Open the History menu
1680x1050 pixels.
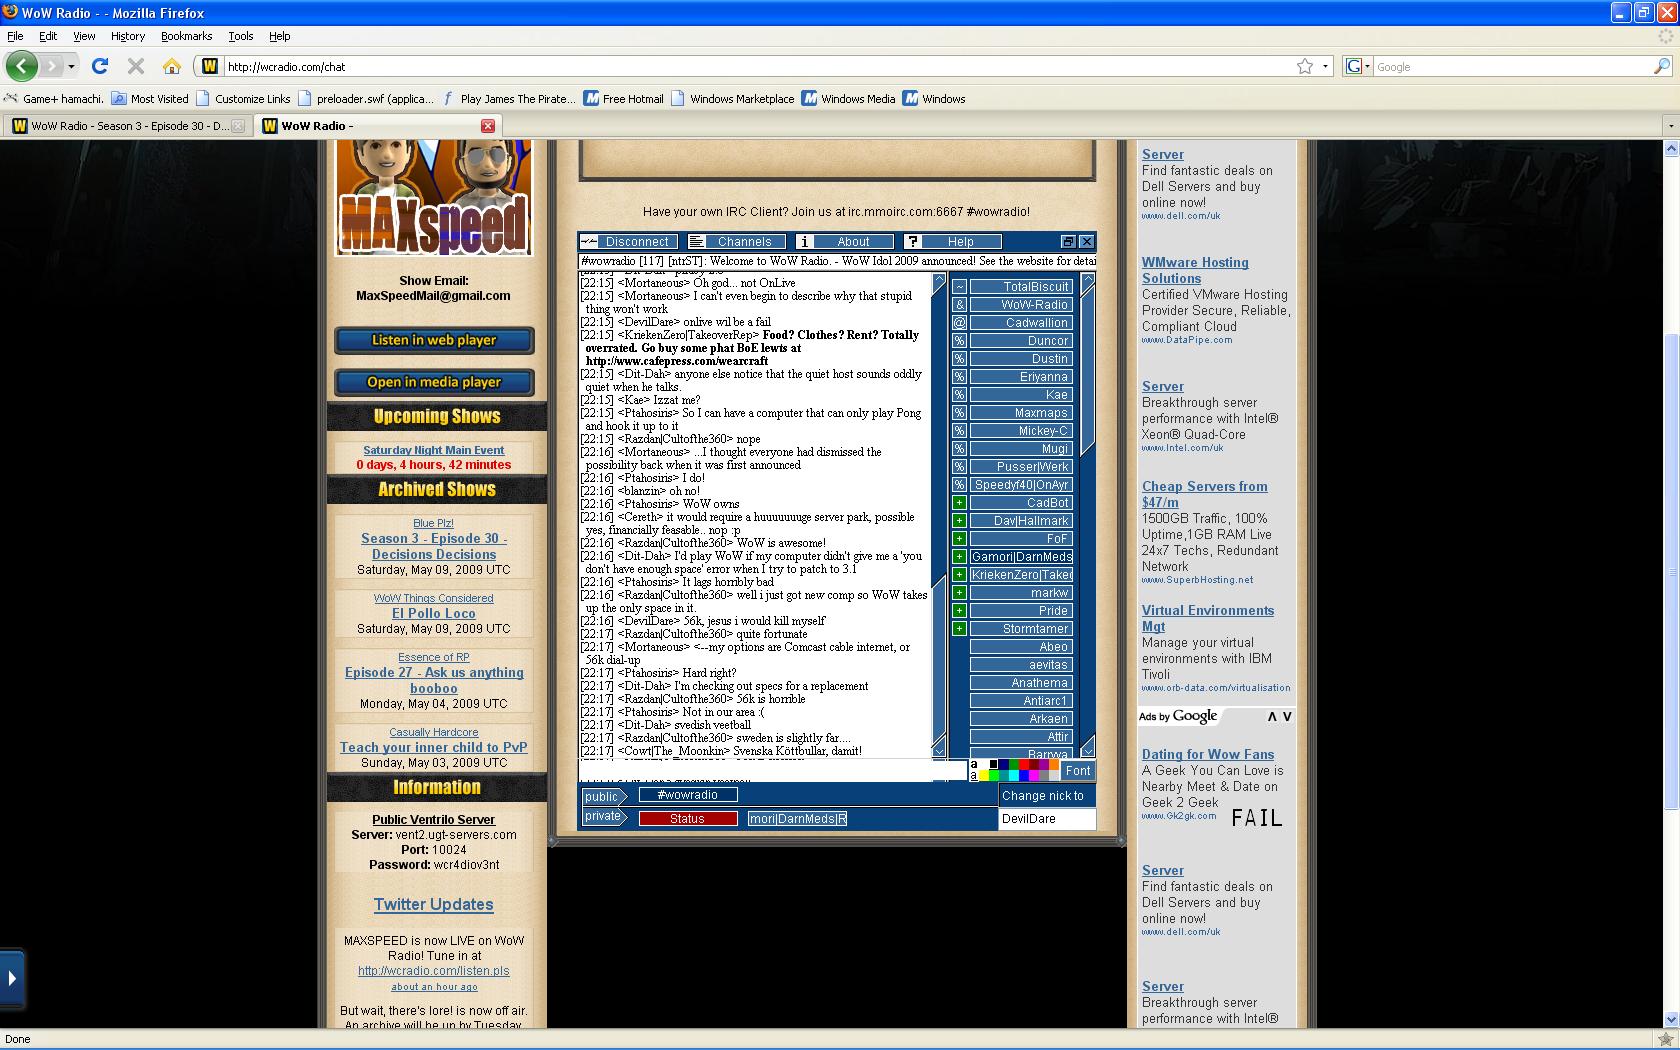click(x=128, y=36)
